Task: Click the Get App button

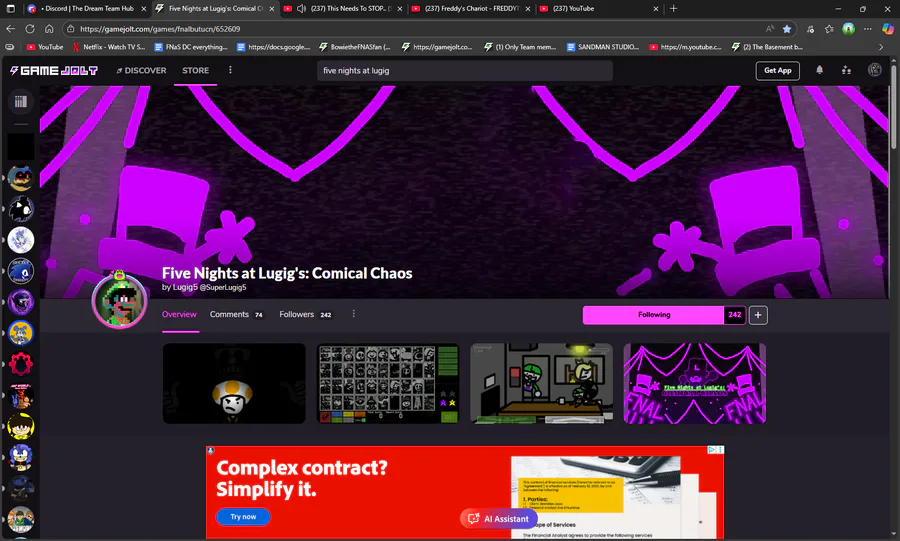Action: pyautogui.click(x=777, y=71)
